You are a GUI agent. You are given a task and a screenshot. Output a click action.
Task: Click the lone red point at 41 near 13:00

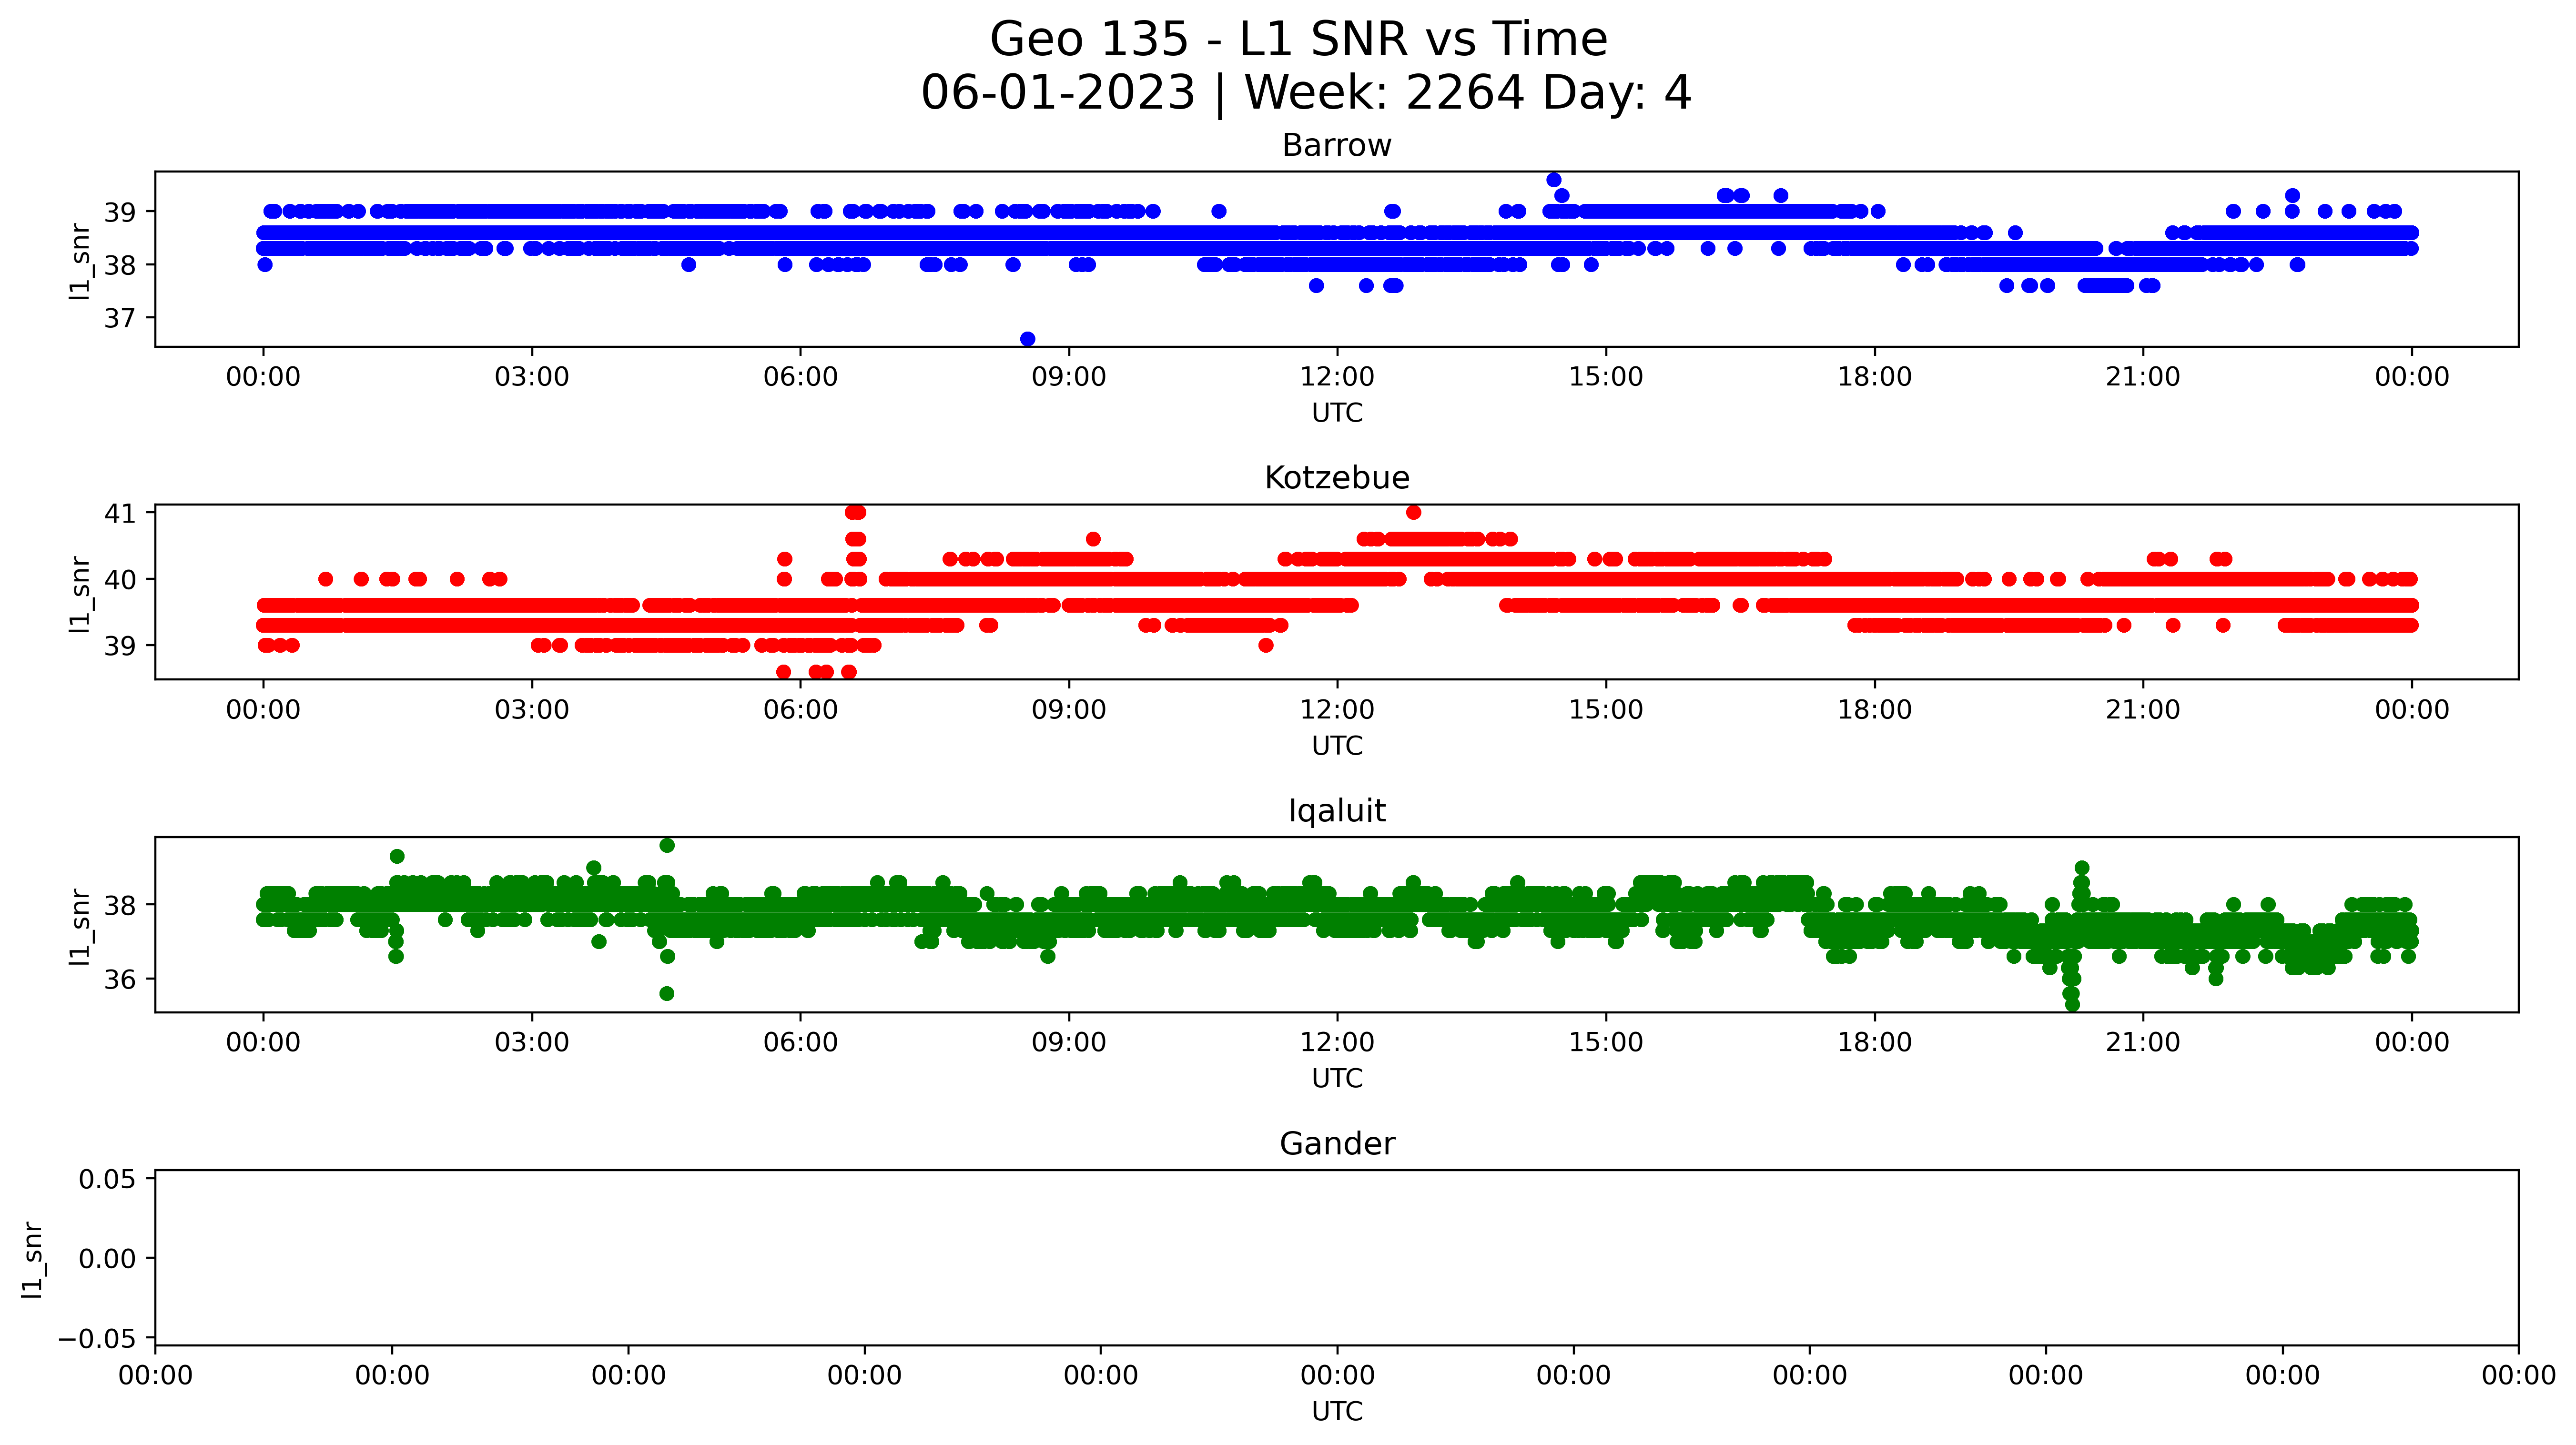[x=1413, y=512]
